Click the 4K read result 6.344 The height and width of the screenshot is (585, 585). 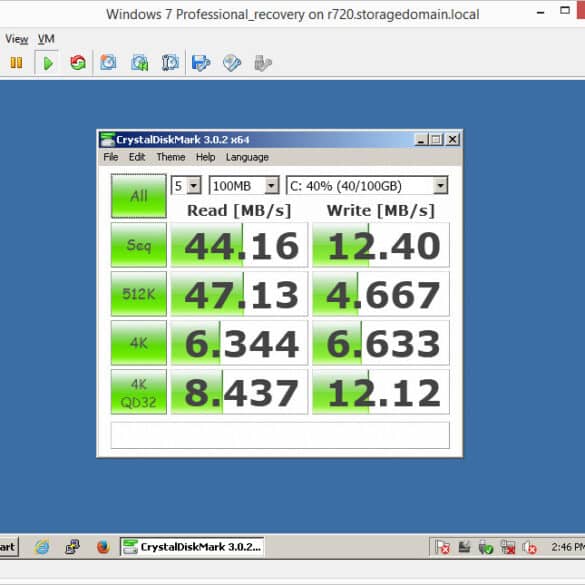tap(239, 343)
